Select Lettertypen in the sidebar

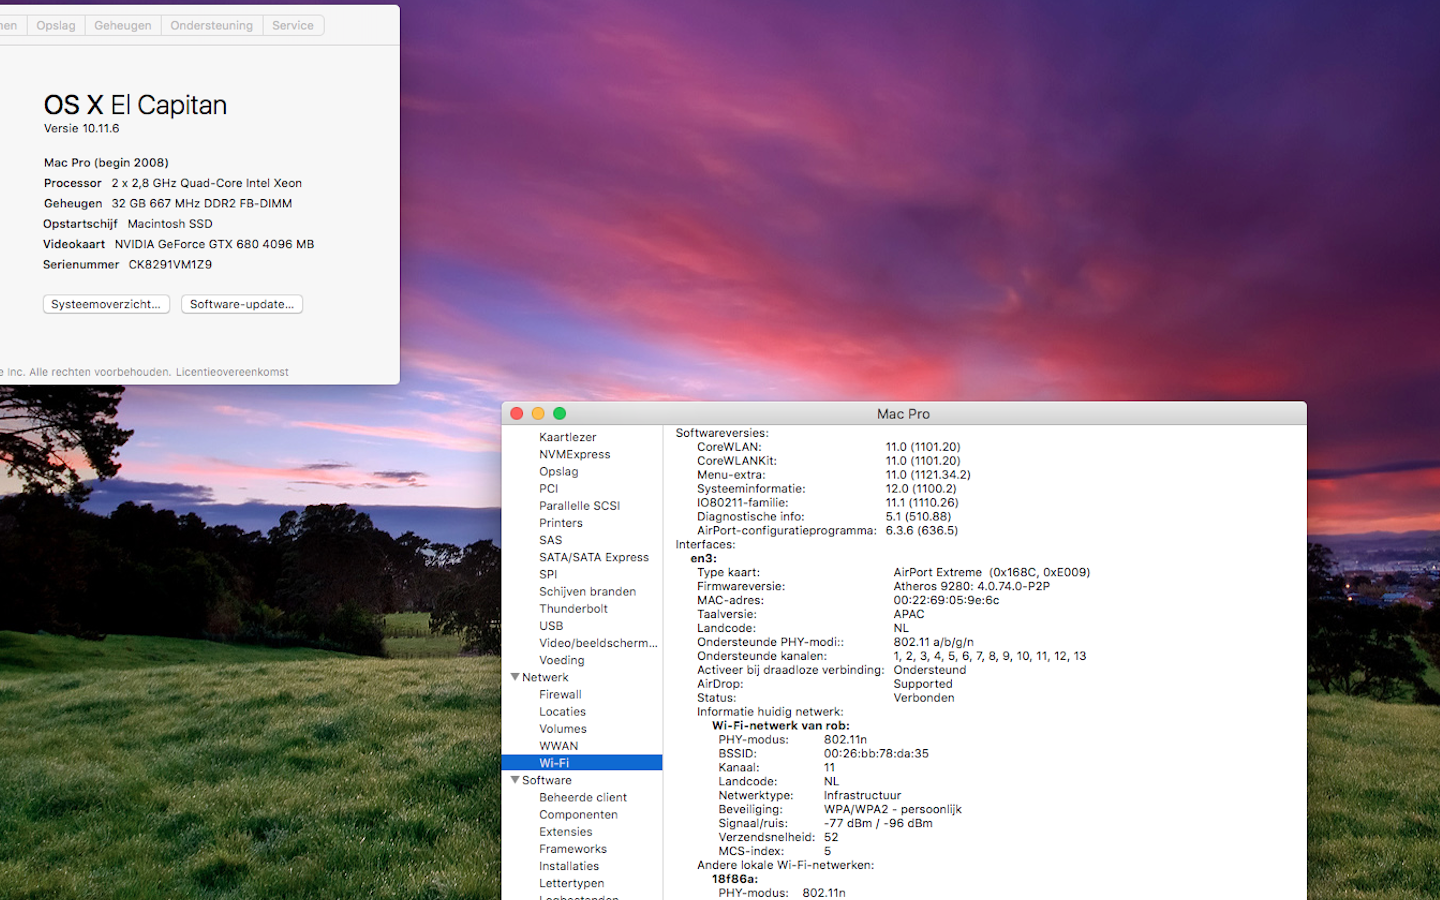tap(572, 883)
